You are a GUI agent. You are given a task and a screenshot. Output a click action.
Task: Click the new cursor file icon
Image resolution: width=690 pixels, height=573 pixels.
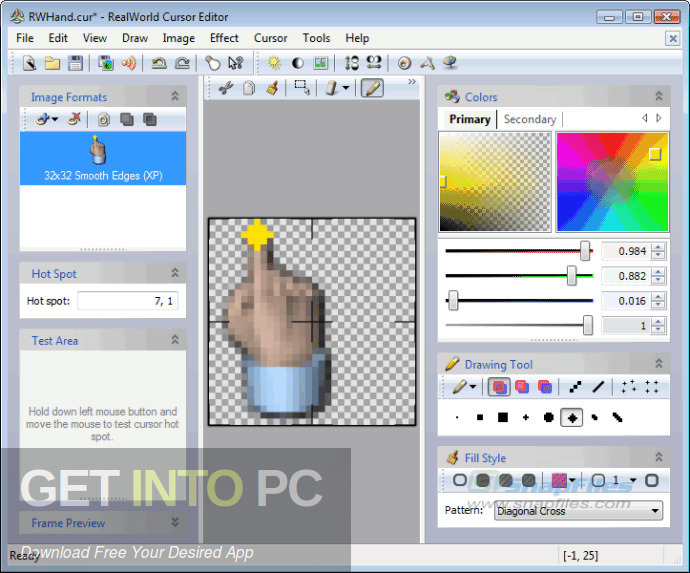[x=30, y=63]
